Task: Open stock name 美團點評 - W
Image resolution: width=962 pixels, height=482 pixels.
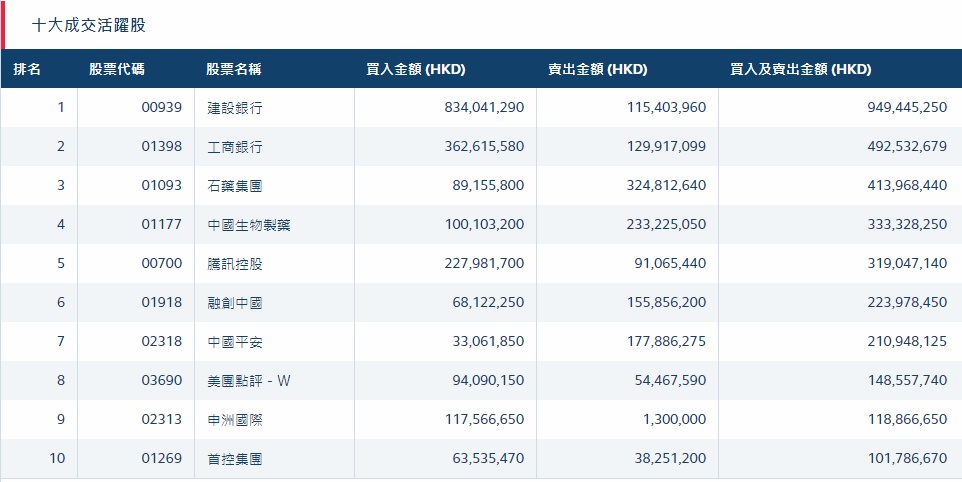Action: coord(249,381)
